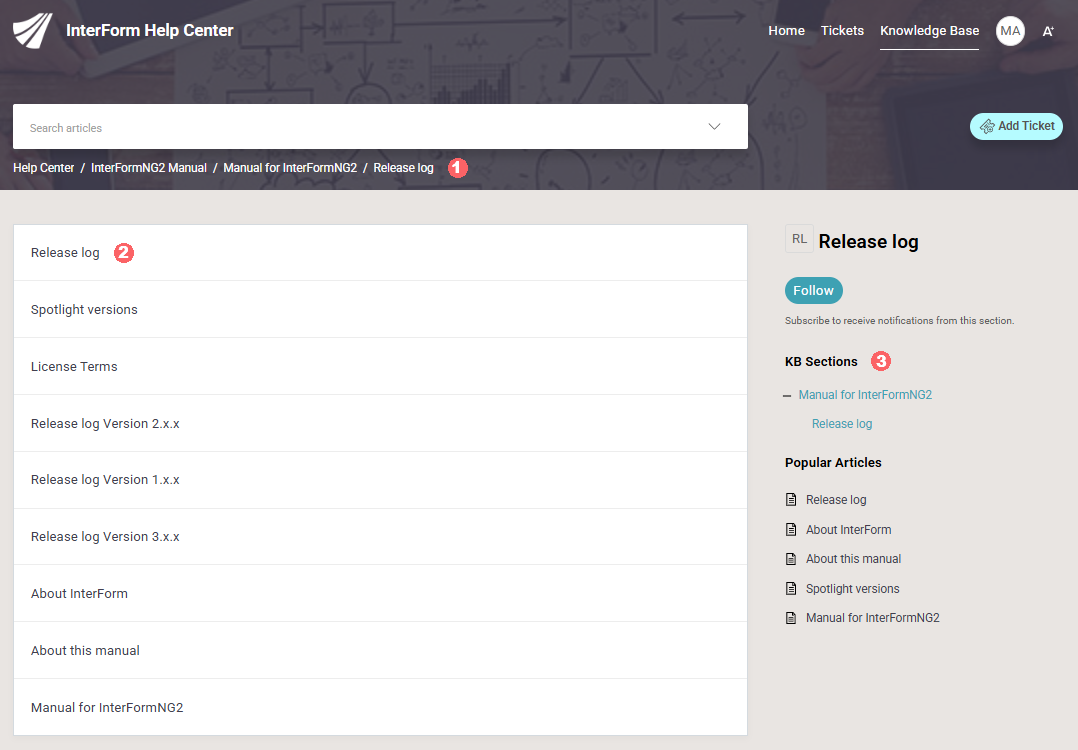This screenshot has width=1078, height=750.
Task: Click the InterForm Help Center title
Action: pyautogui.click(x=150, y=30)
